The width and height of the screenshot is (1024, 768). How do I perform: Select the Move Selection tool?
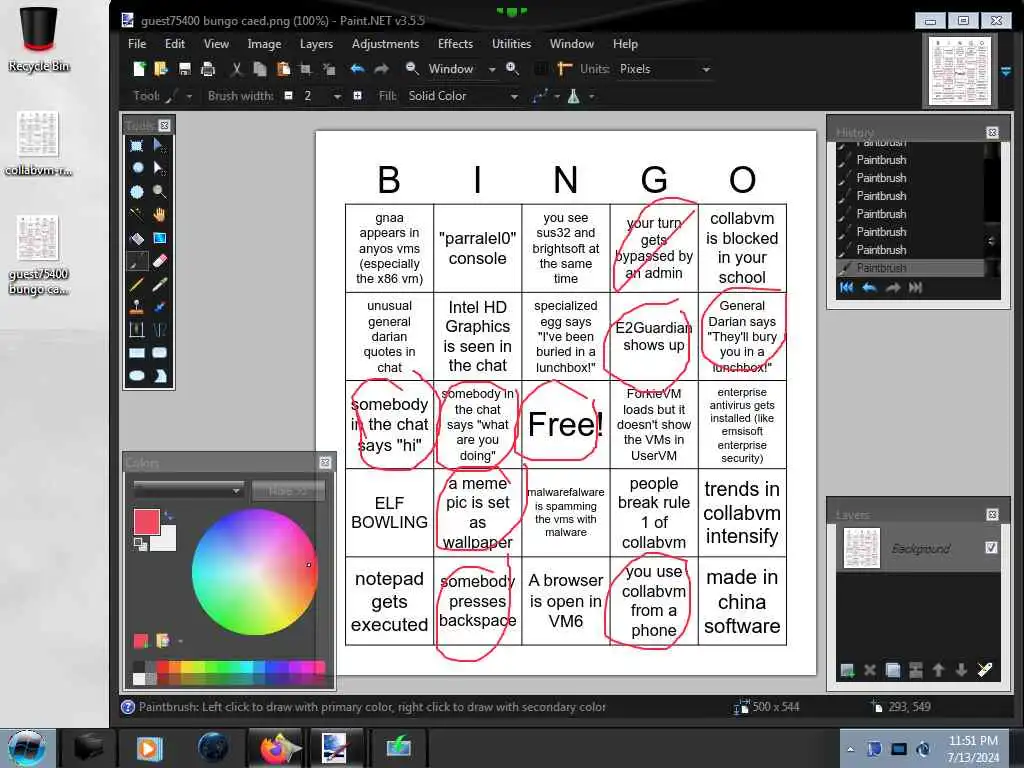[159, 168]
